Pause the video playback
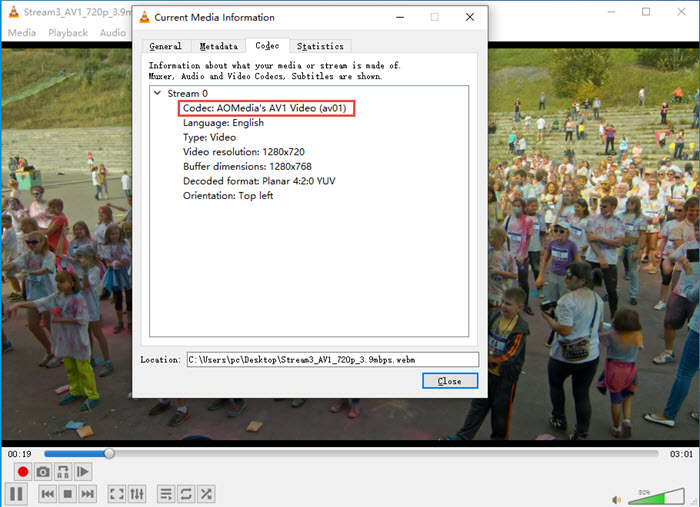 pos(16,494)
